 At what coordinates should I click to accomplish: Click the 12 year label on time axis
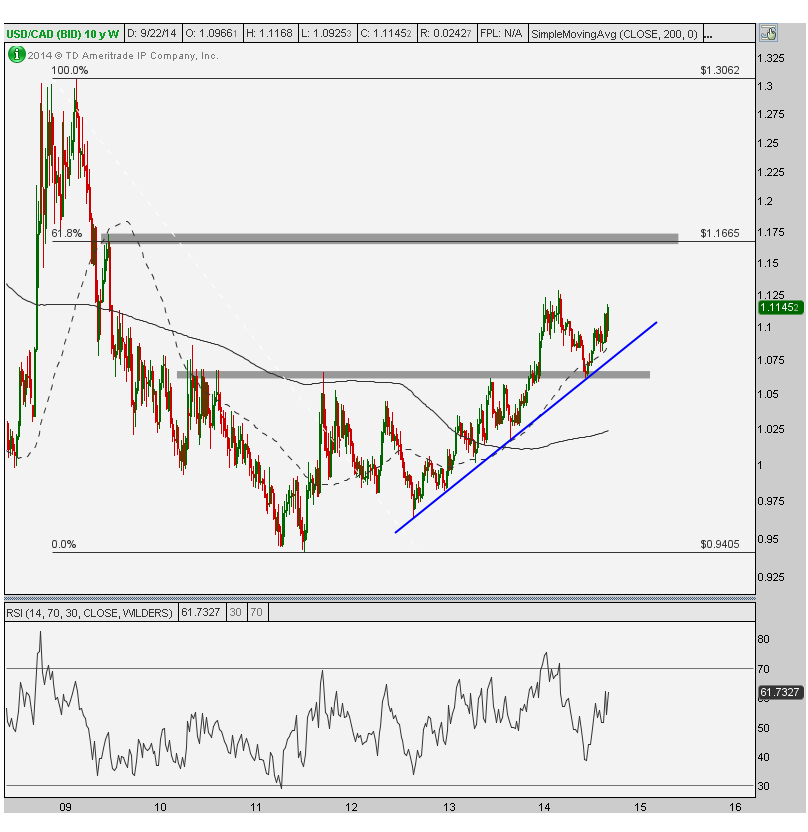351,807
